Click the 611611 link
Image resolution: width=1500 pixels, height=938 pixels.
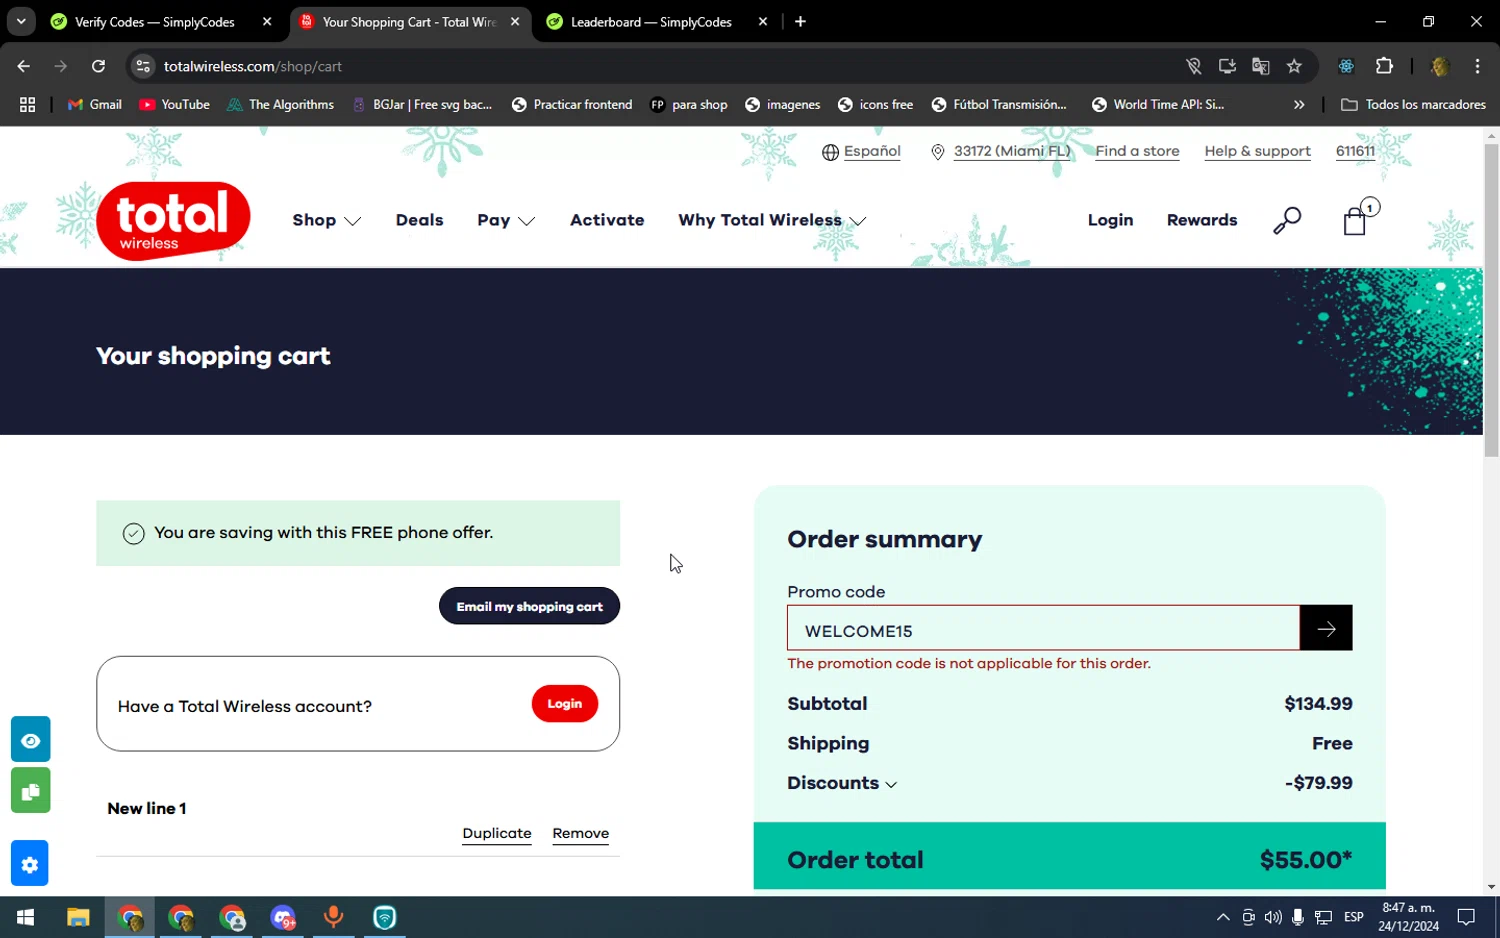(x=1355, y=151)
